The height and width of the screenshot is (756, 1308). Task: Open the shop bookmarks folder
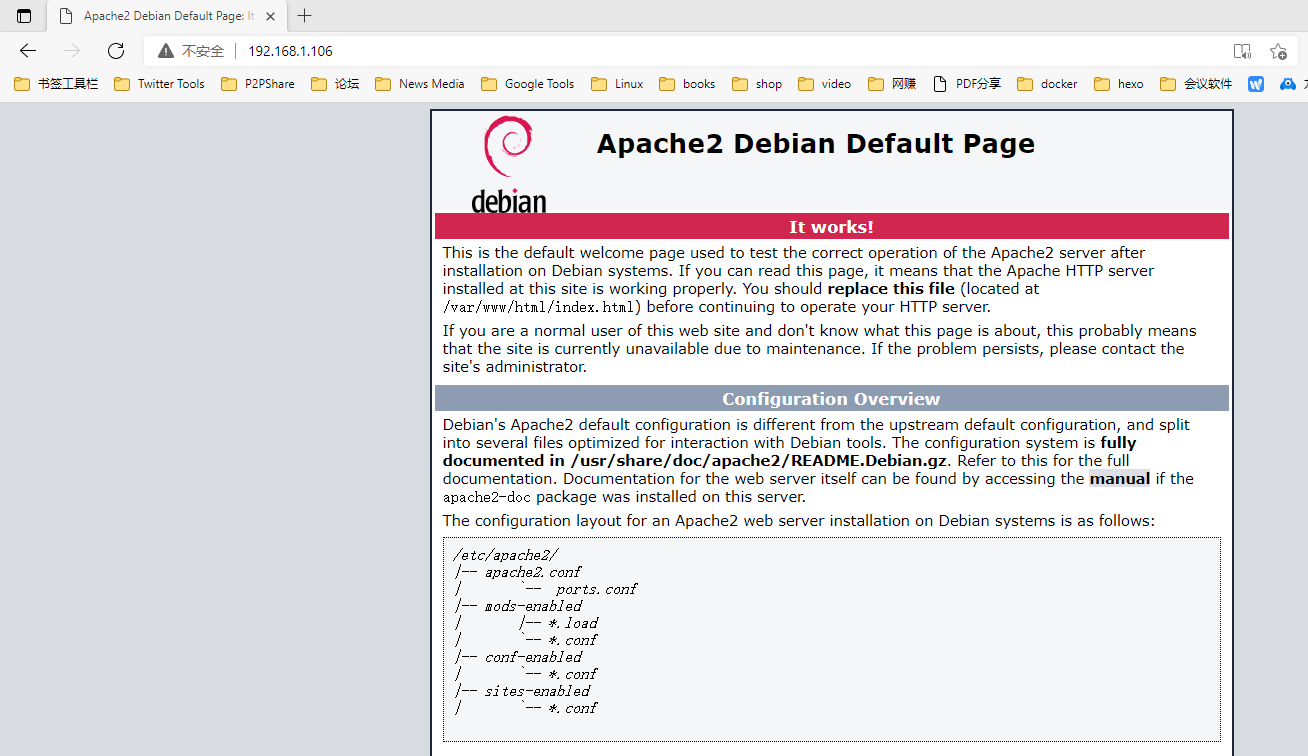coord(757,84)
